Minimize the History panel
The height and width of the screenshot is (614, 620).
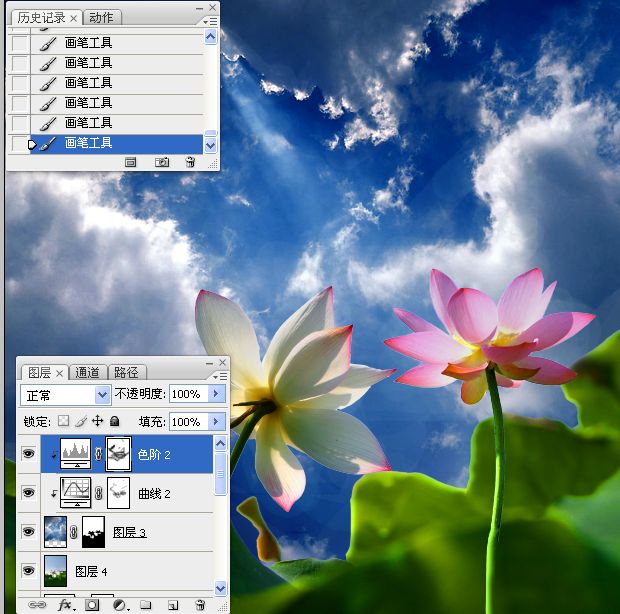199,8
